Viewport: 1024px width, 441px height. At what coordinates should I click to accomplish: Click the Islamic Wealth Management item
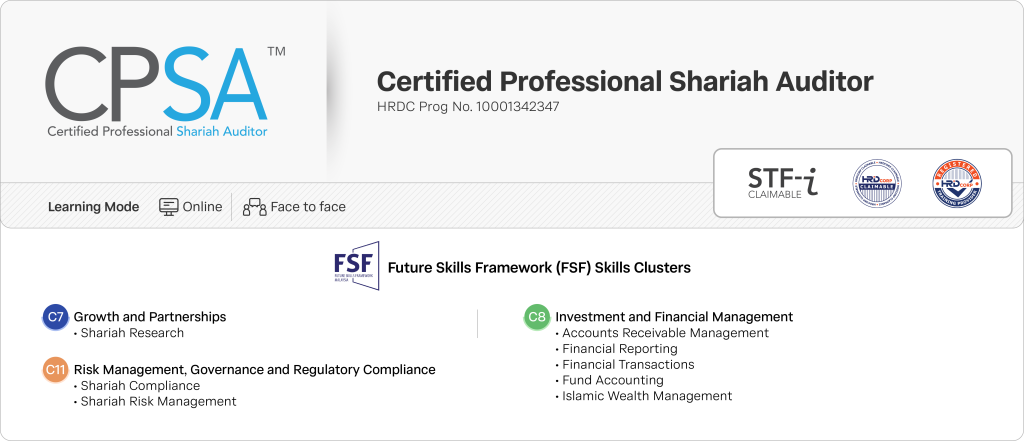(x=647, y=396)
